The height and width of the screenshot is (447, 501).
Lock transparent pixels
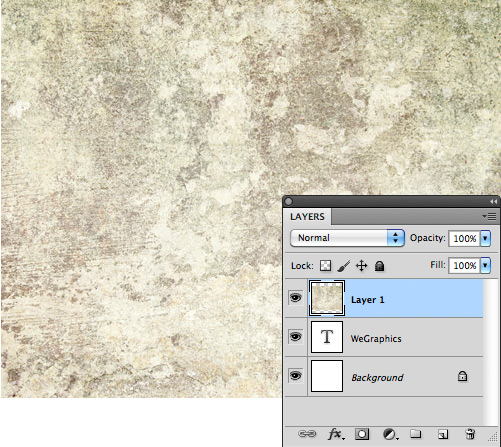click(x=325, y=266)
